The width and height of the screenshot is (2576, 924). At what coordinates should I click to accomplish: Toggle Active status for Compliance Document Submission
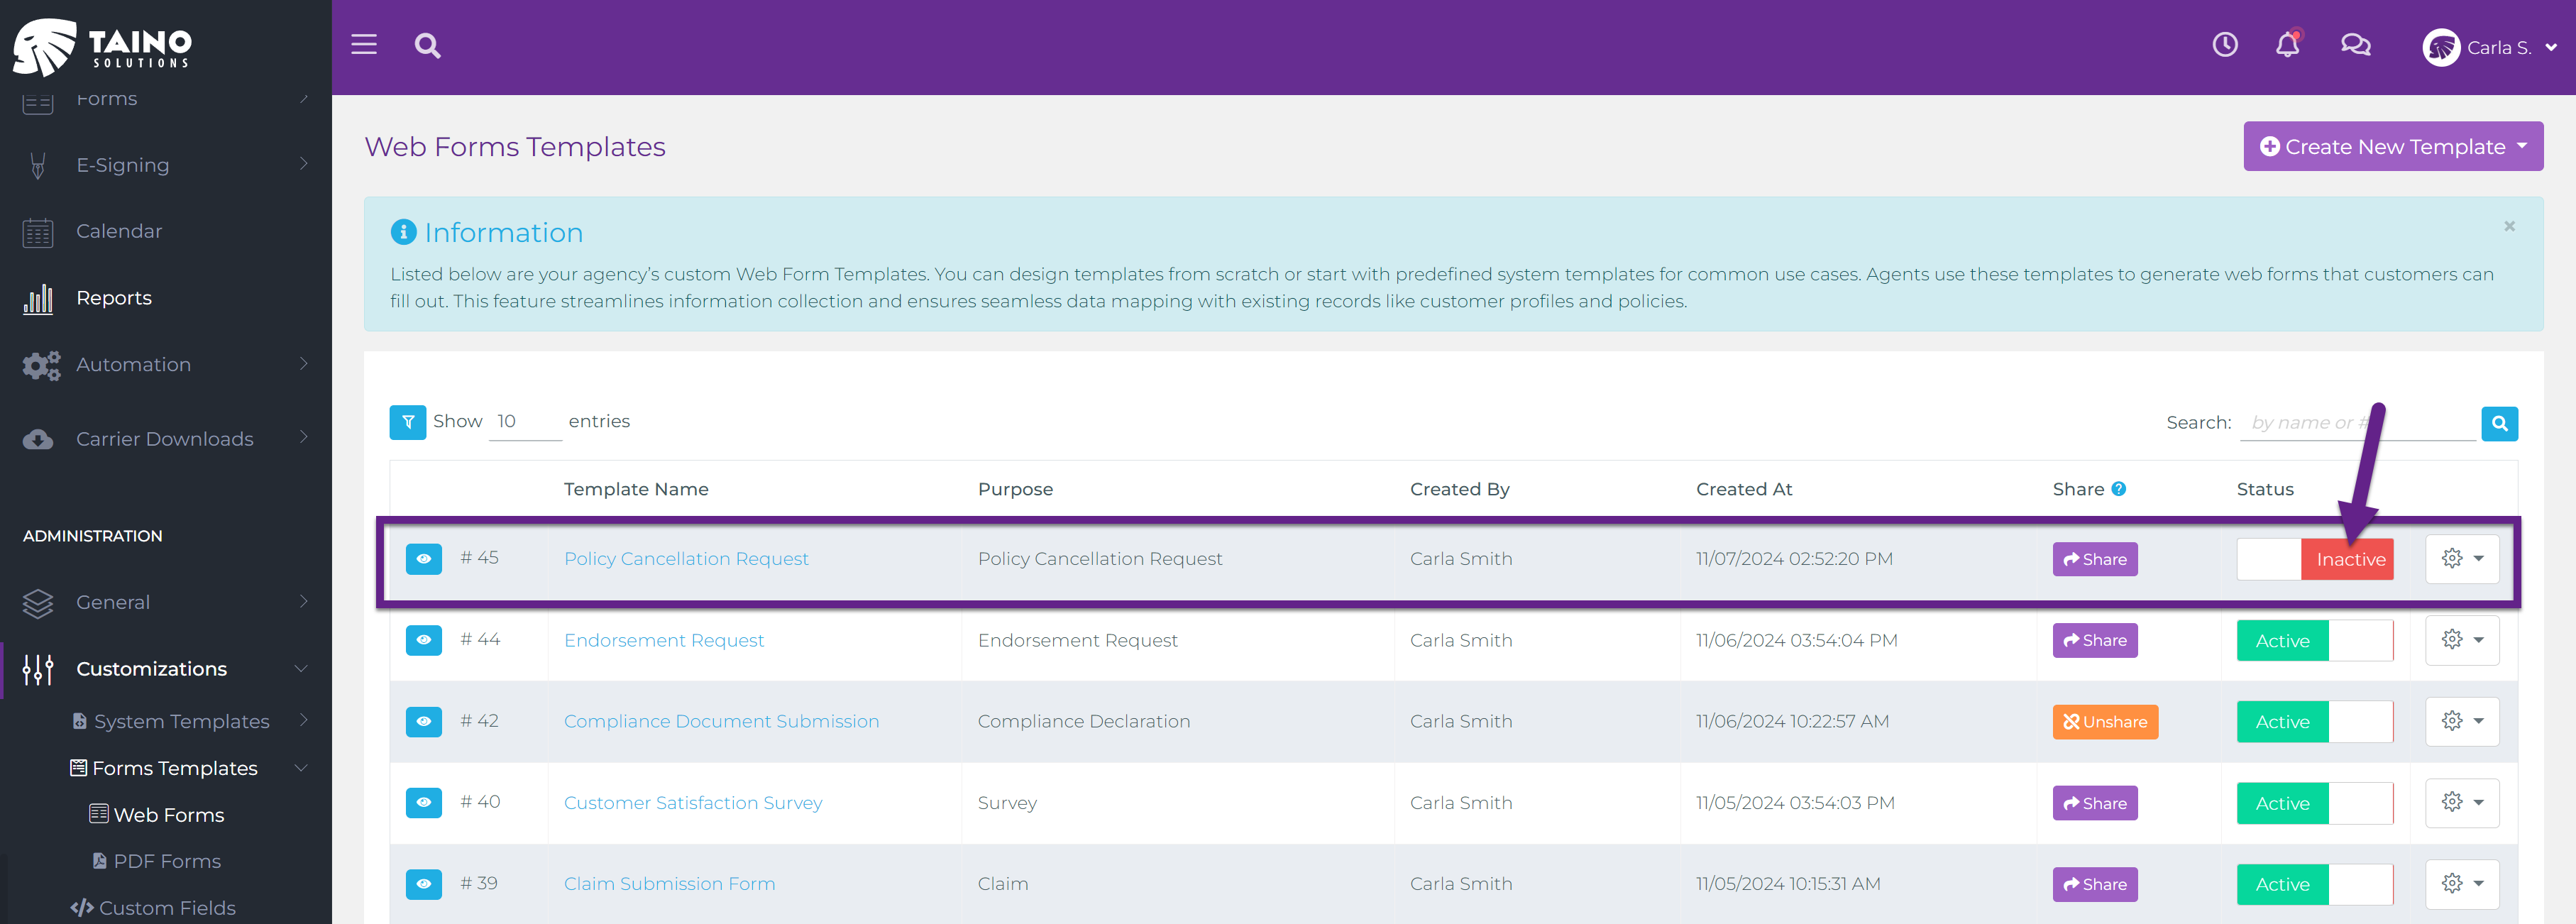(x=2314, y=722)
